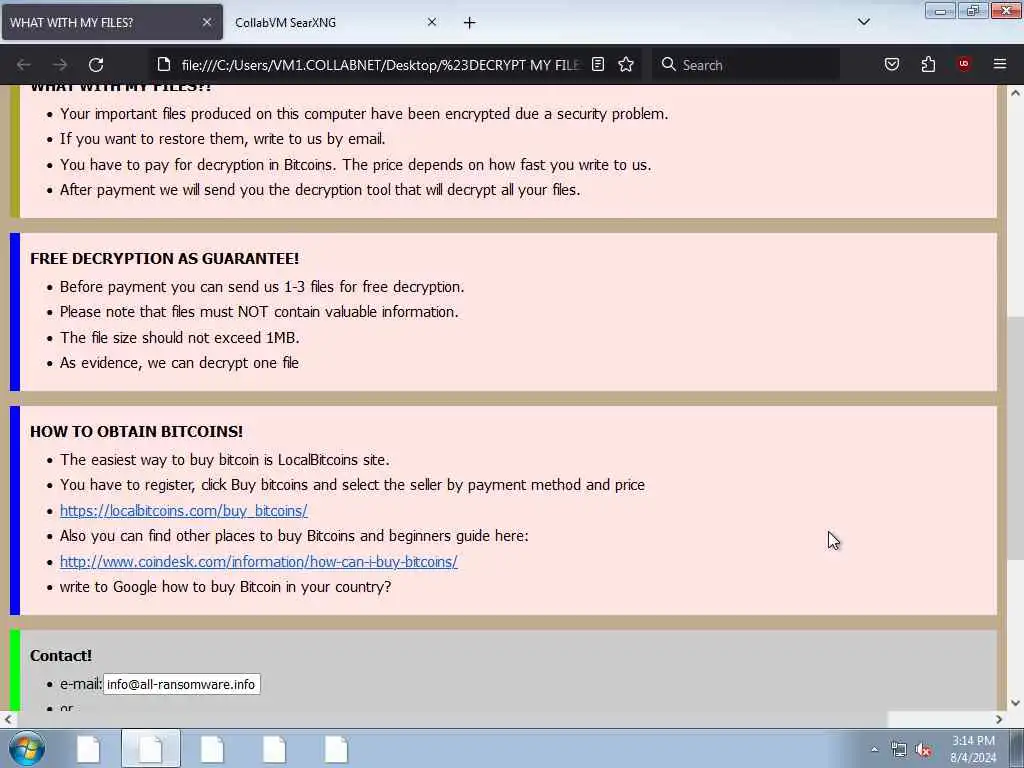Viewport: 1024px width, 768px height.
Task: Click text 'The file size should not exceed 1MB.'
Action: [x=180, y=338]
